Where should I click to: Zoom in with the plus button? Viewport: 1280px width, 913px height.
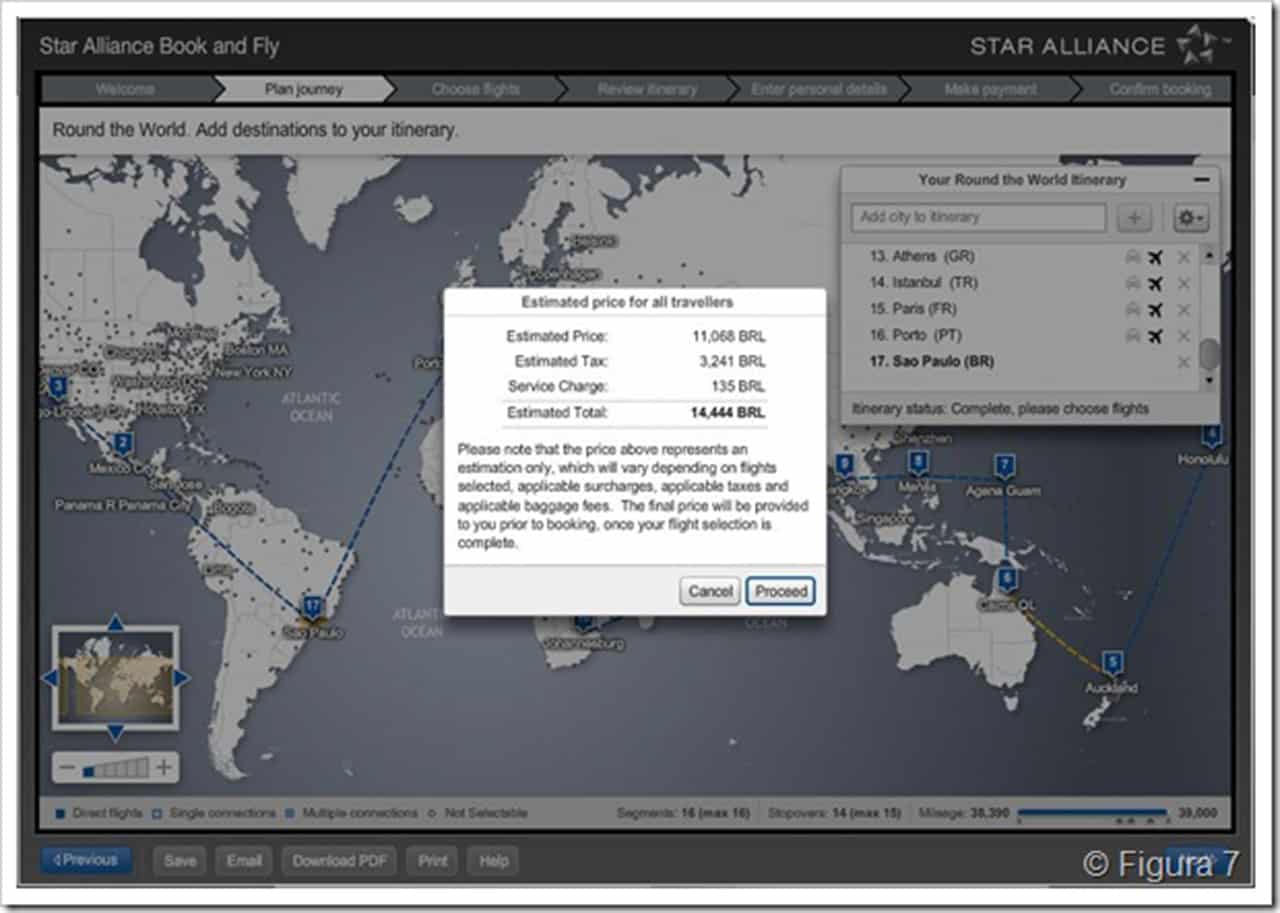[x=163, y=769]
